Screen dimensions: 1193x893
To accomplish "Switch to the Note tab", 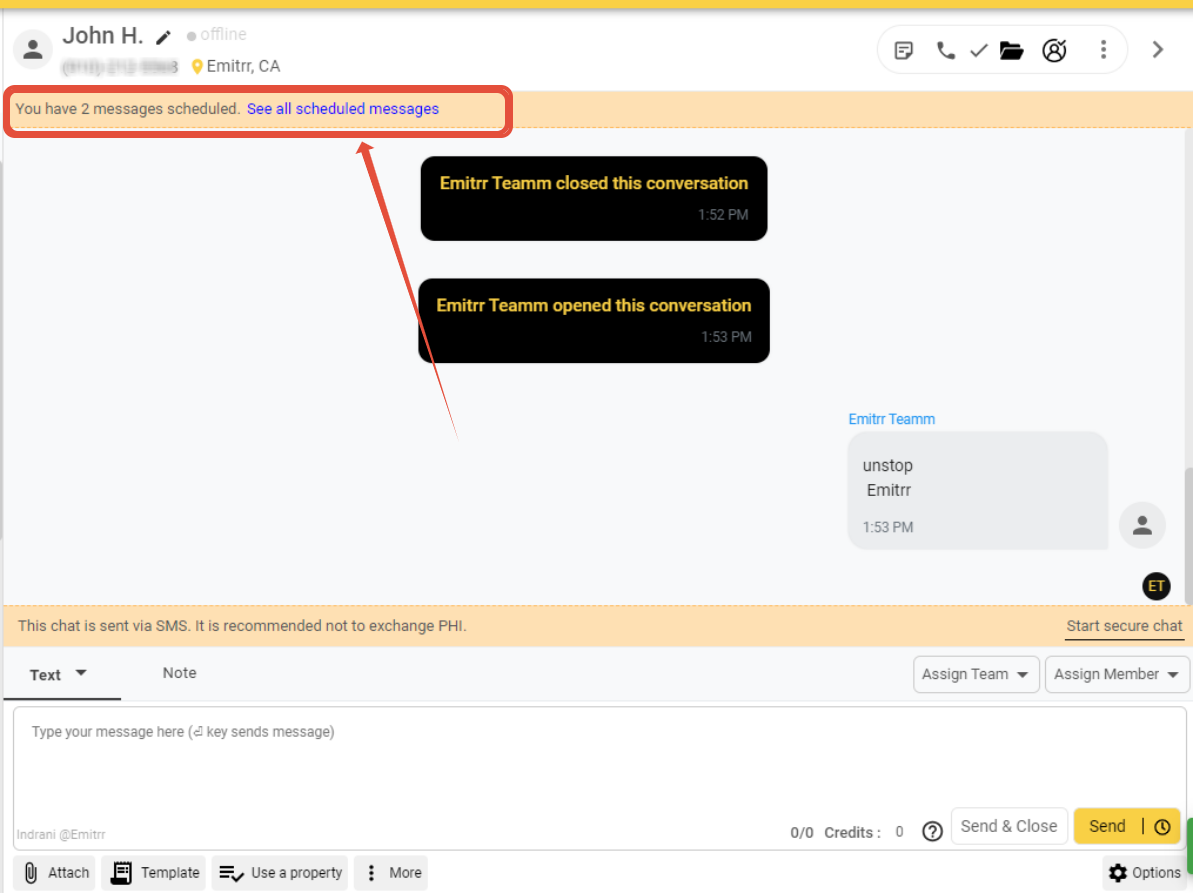I will (x=180, y=673).
